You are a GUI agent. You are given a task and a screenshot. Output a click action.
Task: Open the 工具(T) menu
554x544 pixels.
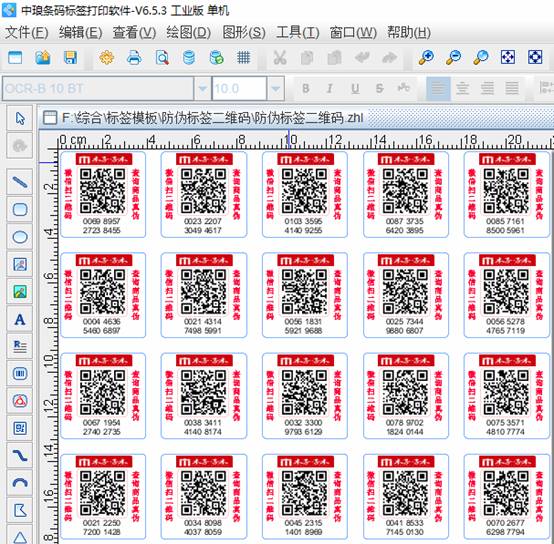tap(297, 32)
